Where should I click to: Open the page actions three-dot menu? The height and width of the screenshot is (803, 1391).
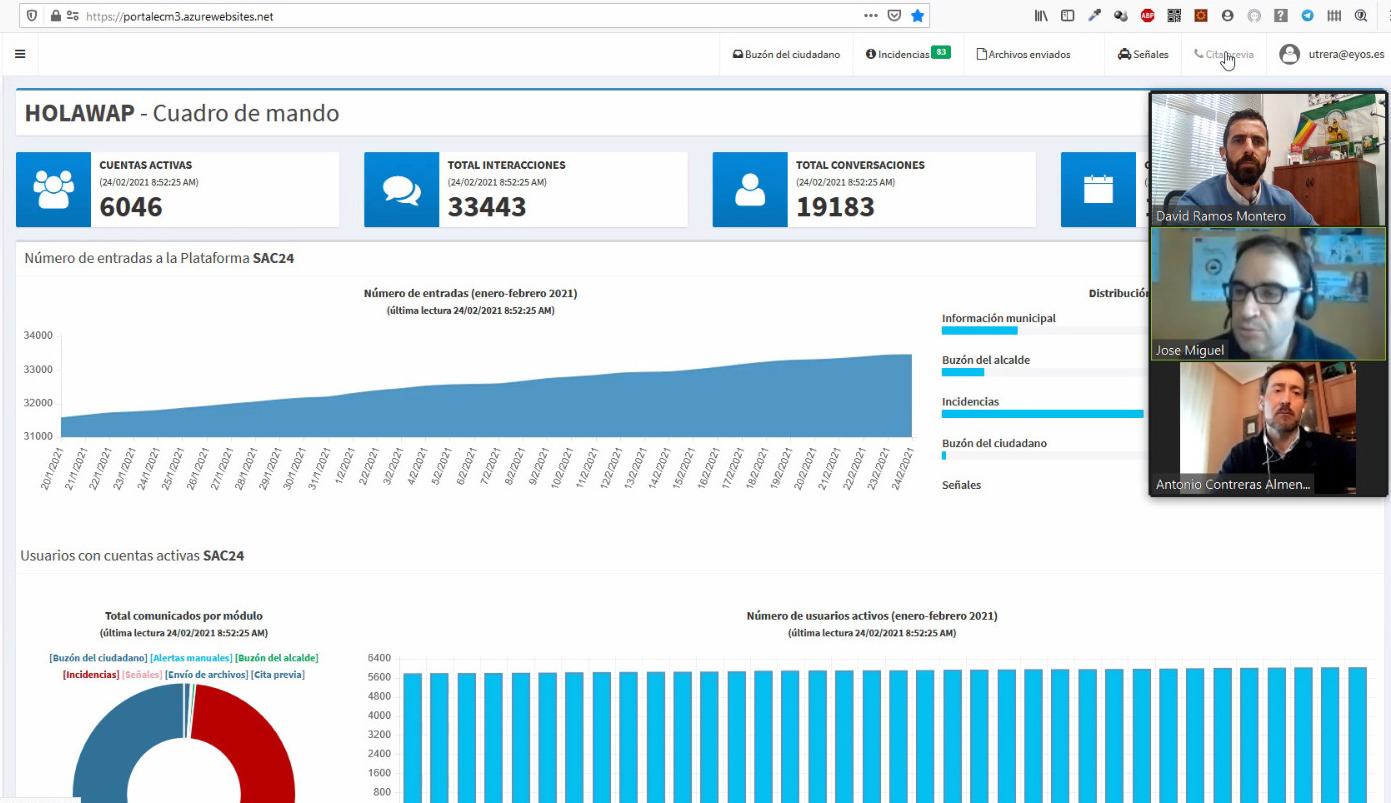[x=871, y=16]
